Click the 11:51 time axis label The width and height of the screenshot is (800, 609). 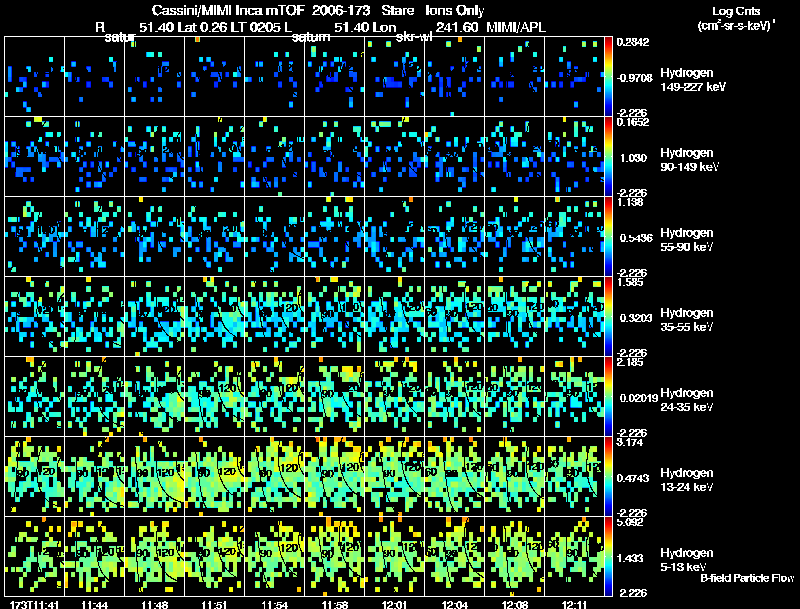pos(214,604)
